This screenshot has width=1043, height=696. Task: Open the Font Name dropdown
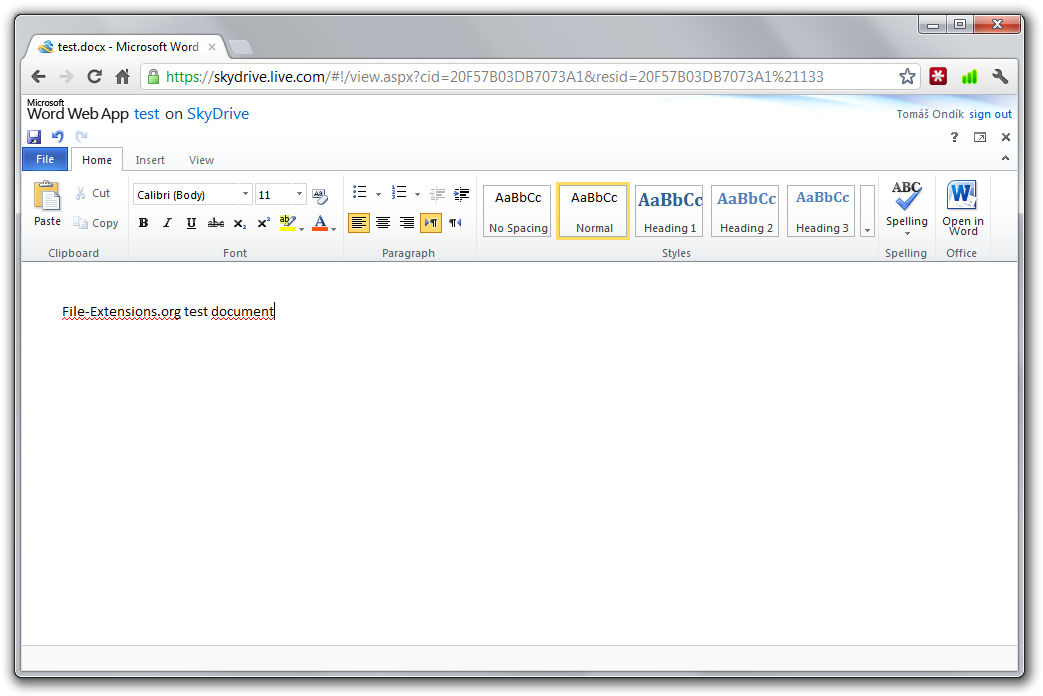click(245, 194)
